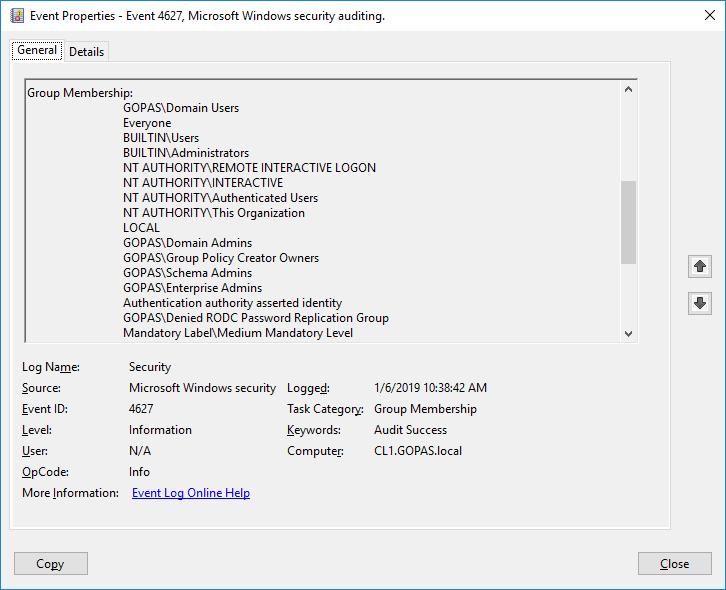Click 'Mandatory Label\Medium Mandatory Level' line
Screen dimensions: 726x590
[238, 333]
